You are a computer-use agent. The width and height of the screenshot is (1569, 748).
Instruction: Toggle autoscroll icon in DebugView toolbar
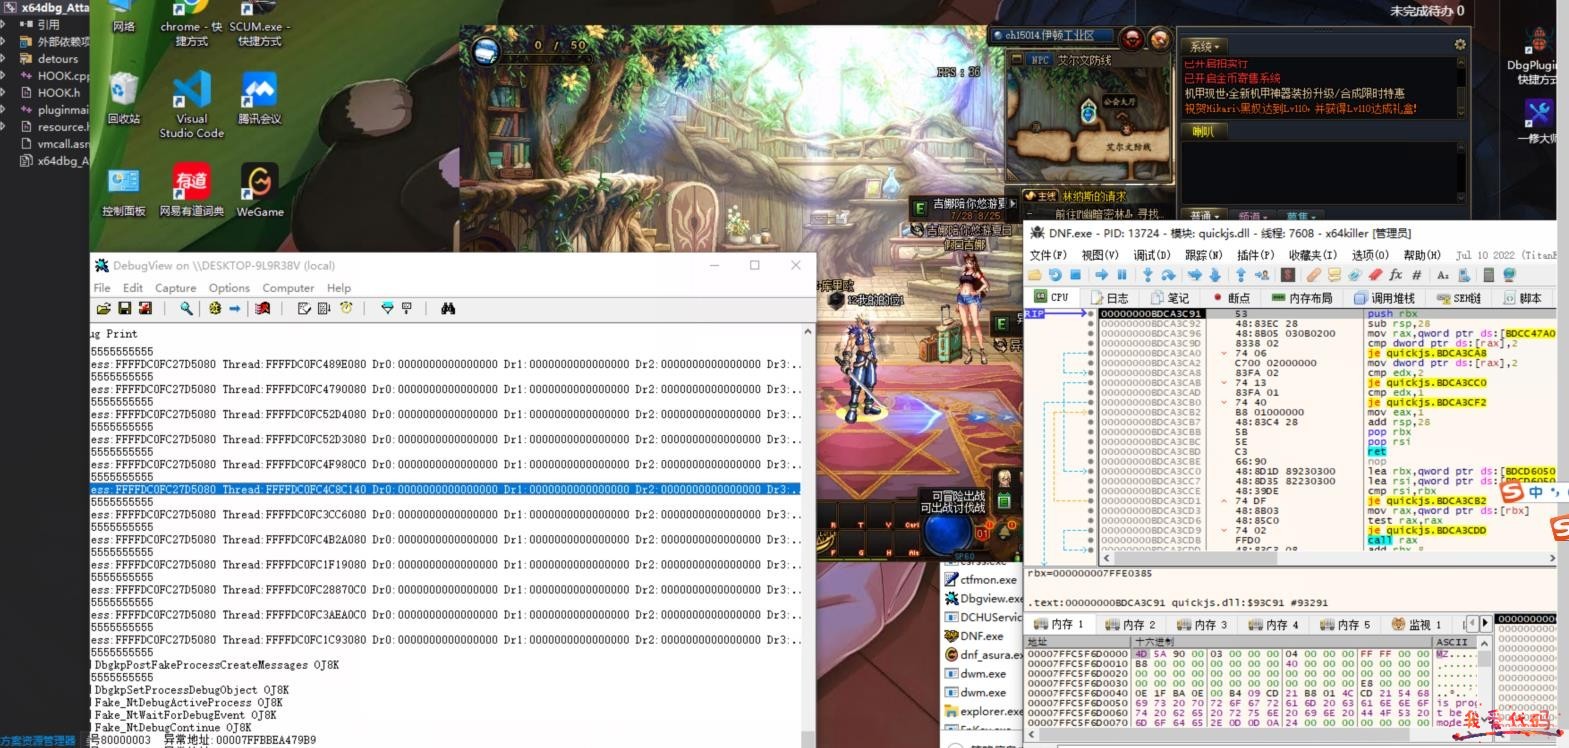click(324, 309)
